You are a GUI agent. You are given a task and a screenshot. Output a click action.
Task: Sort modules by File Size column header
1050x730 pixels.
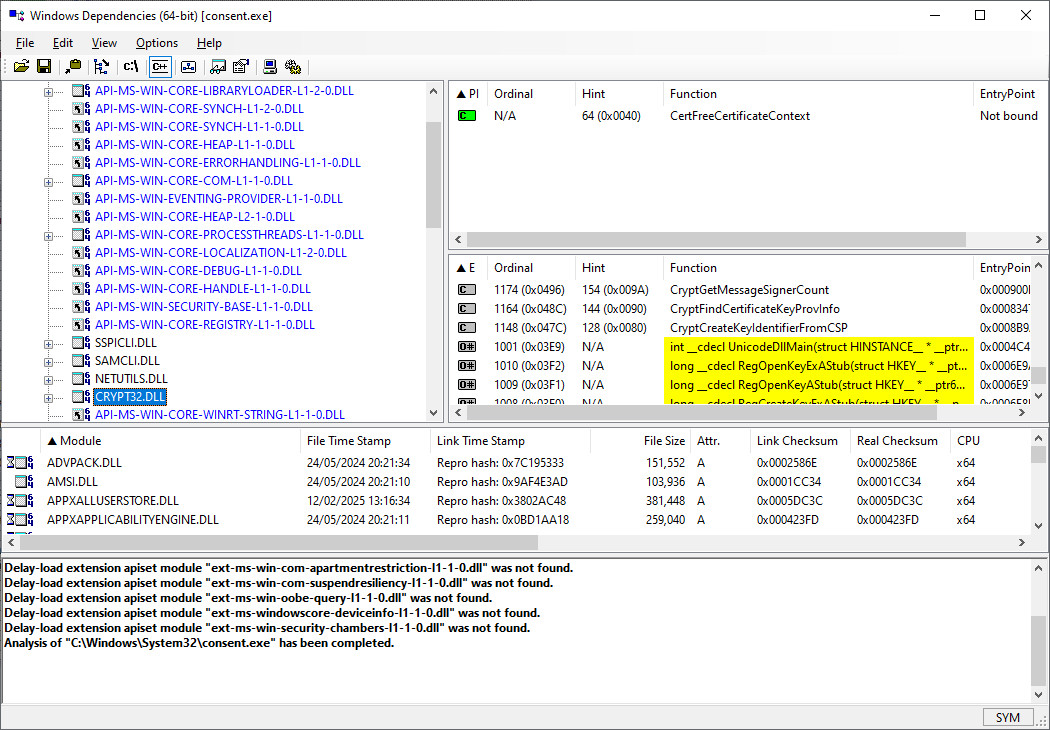(664, 441)
